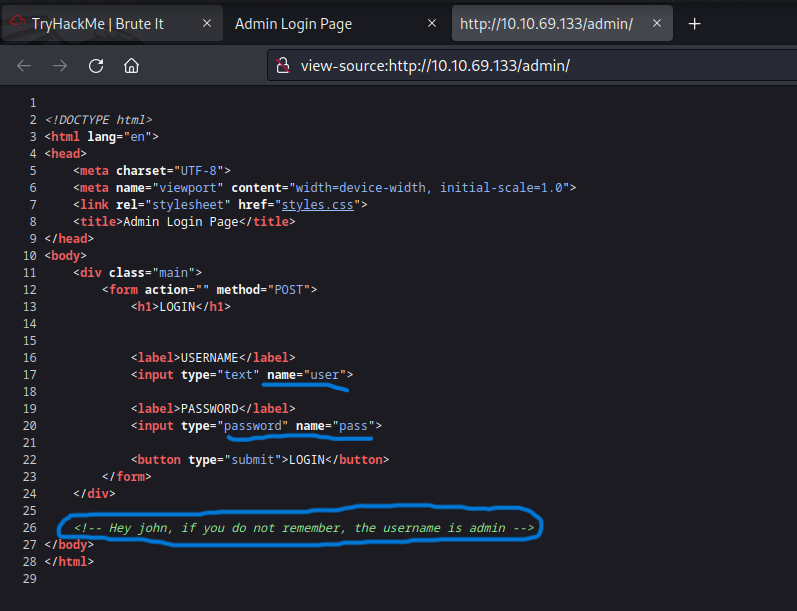This screenshot has width=797, height=611.
Task: Go to the browser home page
Action: pyautogui.click(x=131, y=66)
